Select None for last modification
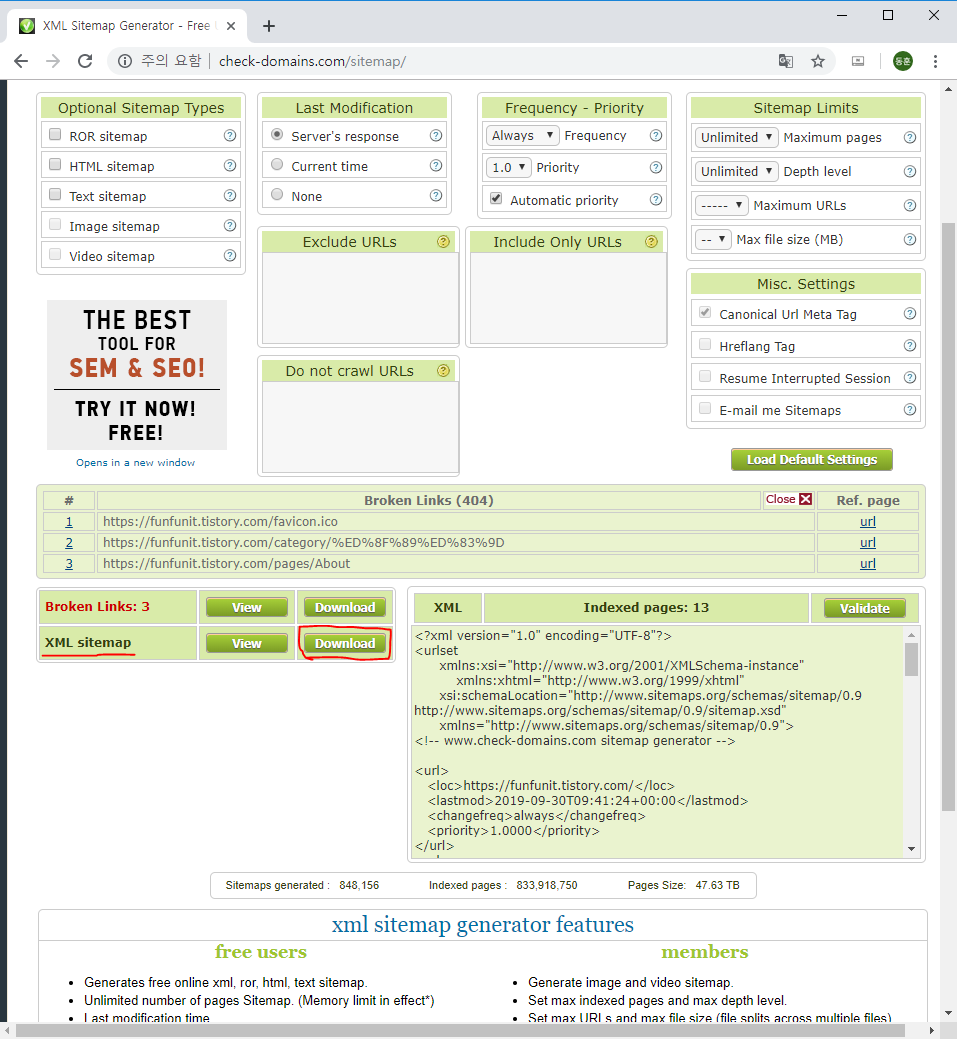The image size is (957, 1039). tap(278, 194)
